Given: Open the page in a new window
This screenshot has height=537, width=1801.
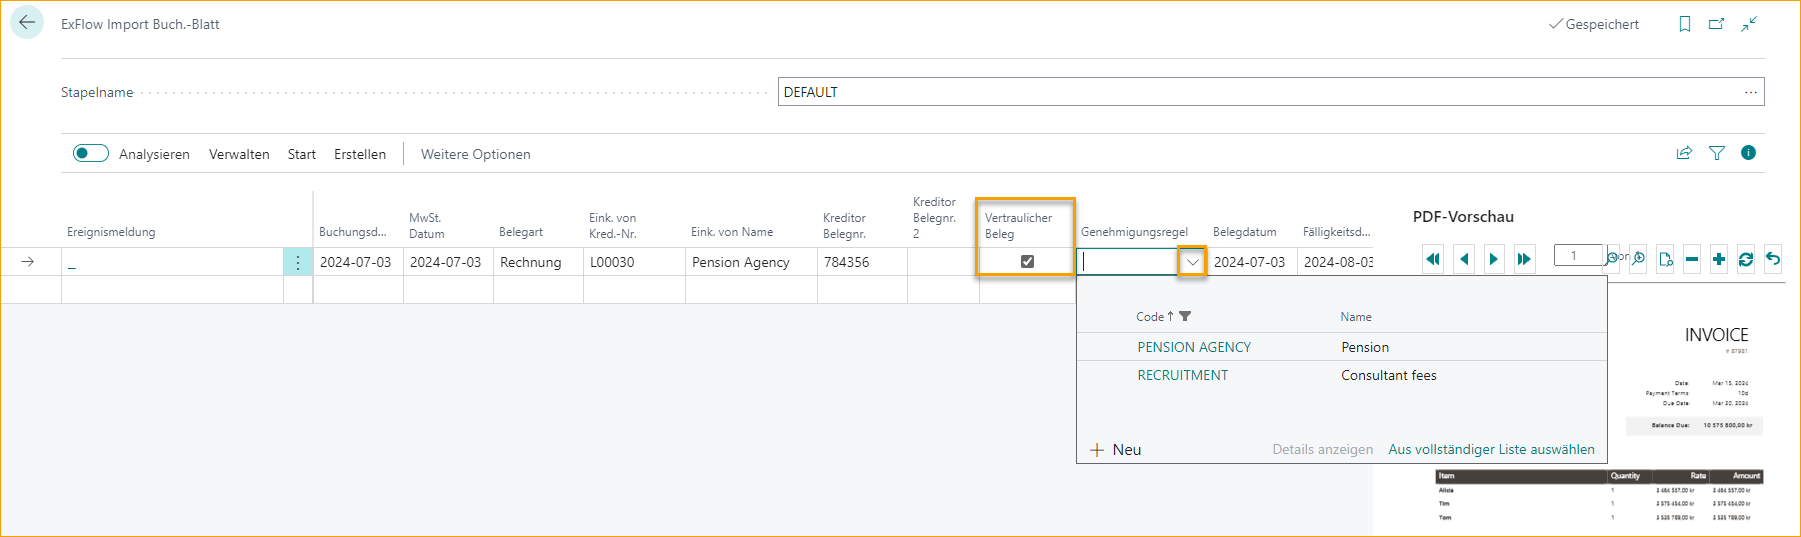Looking at the screenshot, I should tap(1717, 24).
